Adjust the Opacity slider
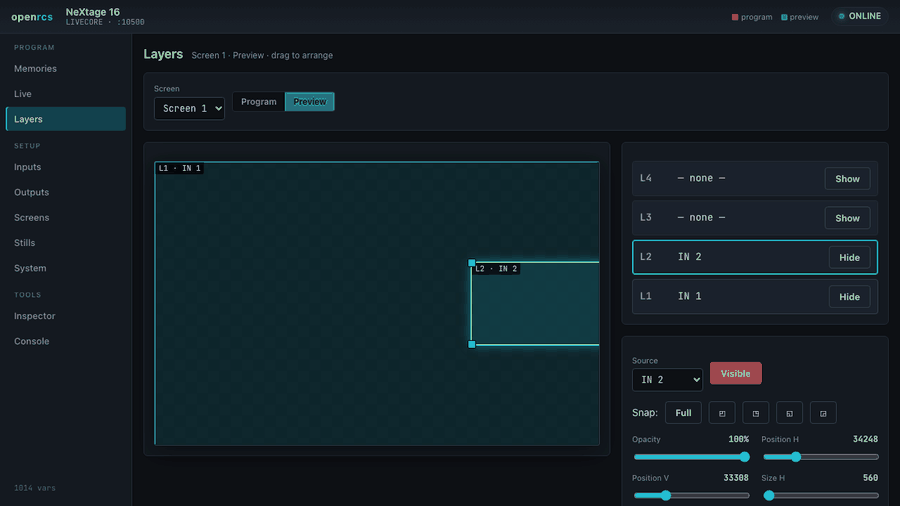900x506 pixels. click(x=691, y=457)
